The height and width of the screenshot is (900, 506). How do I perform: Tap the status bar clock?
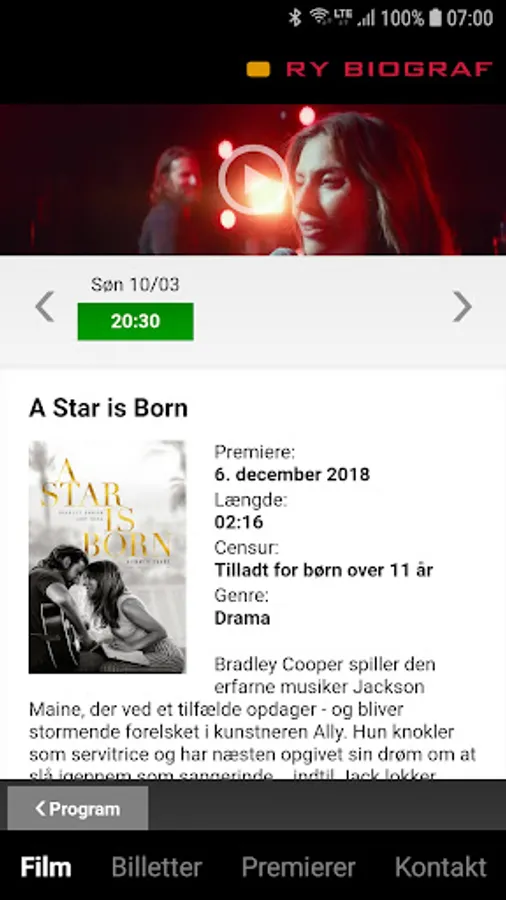(470, 18)
